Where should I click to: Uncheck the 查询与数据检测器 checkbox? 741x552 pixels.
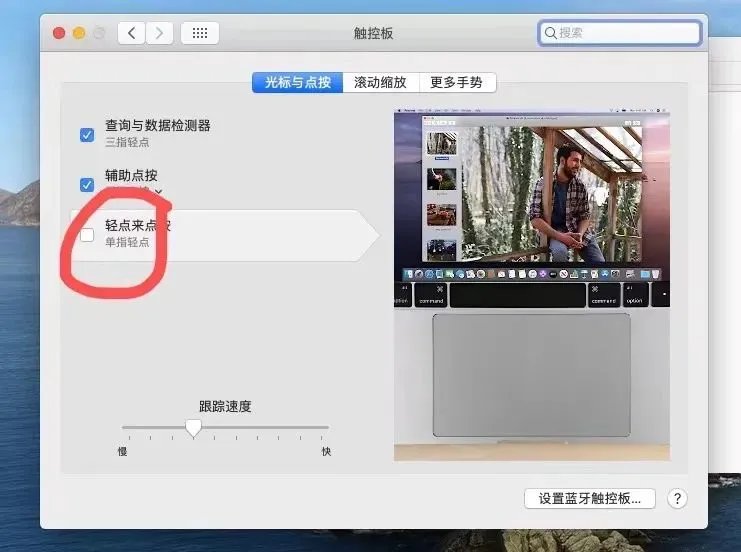(x=87, y=135)
